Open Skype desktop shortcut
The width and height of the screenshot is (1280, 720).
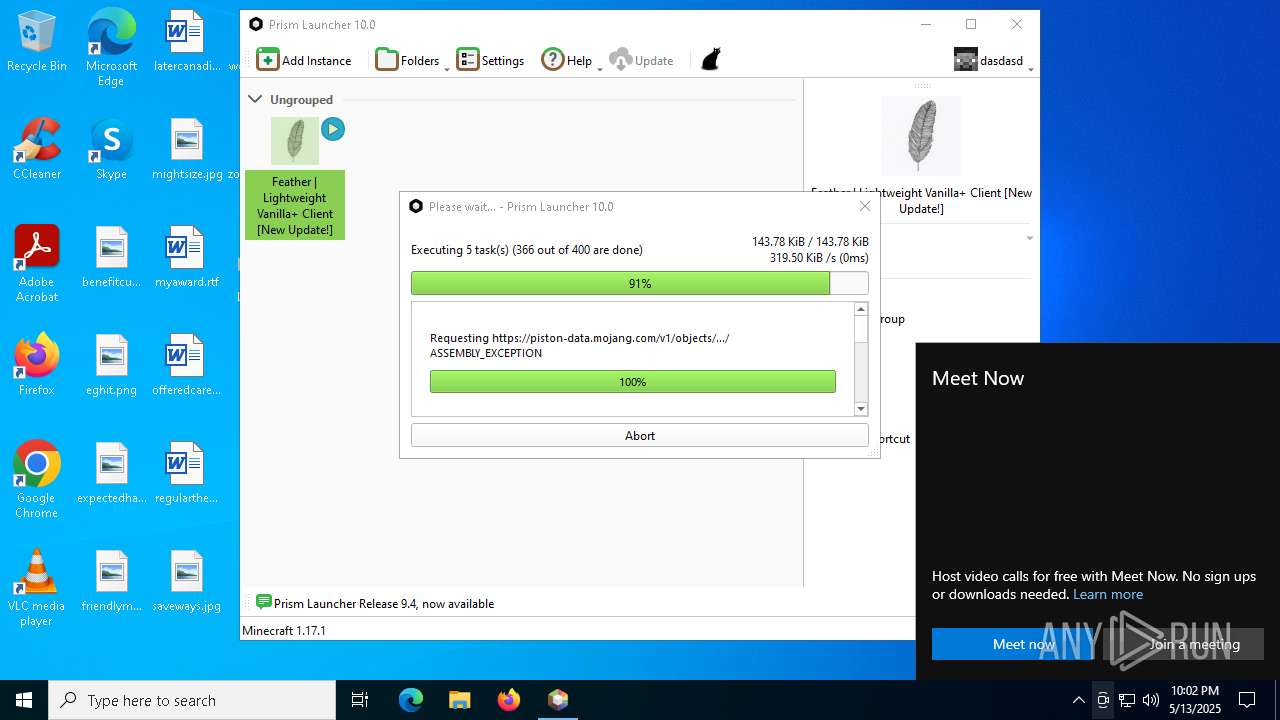[111, 150]
